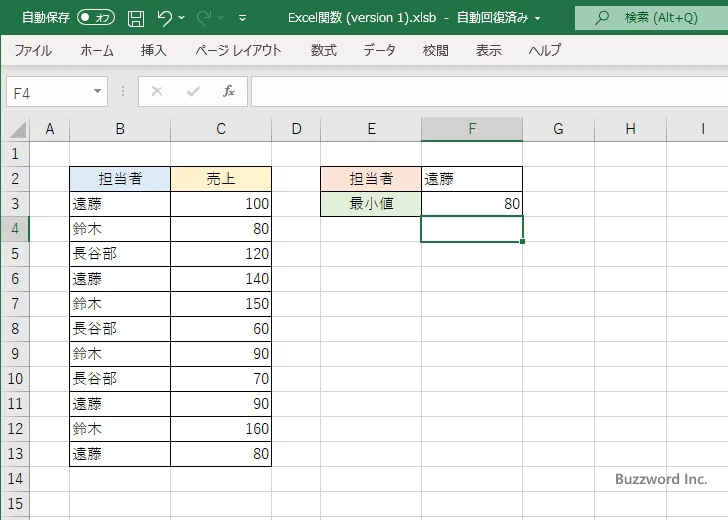Expand the Name Box dropdown arrow

[x=98, y=91]
